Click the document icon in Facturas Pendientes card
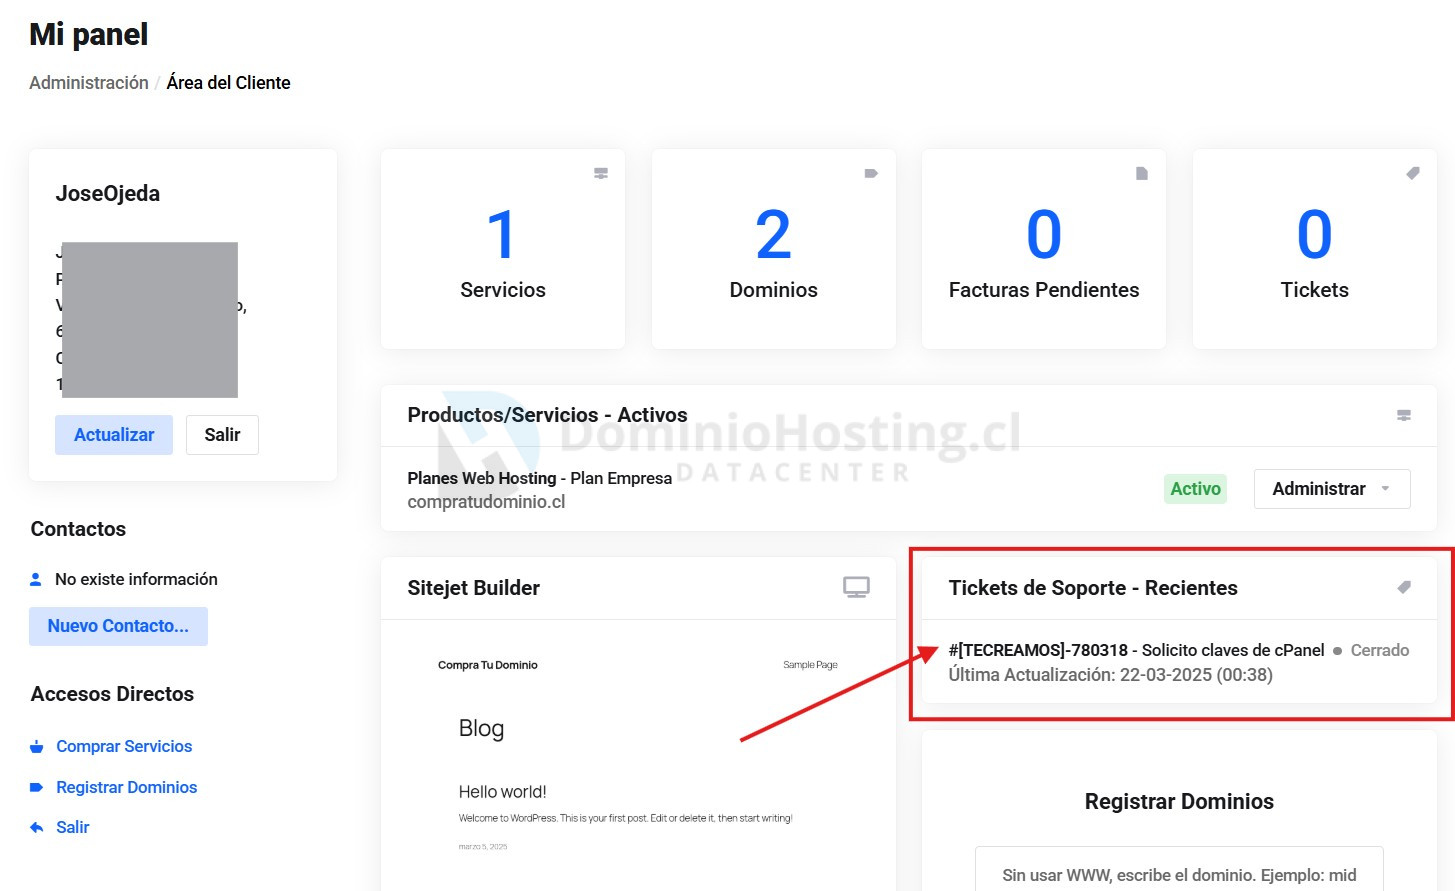The width and height of the screenshot is (1455, 891). coord(1142,173)
